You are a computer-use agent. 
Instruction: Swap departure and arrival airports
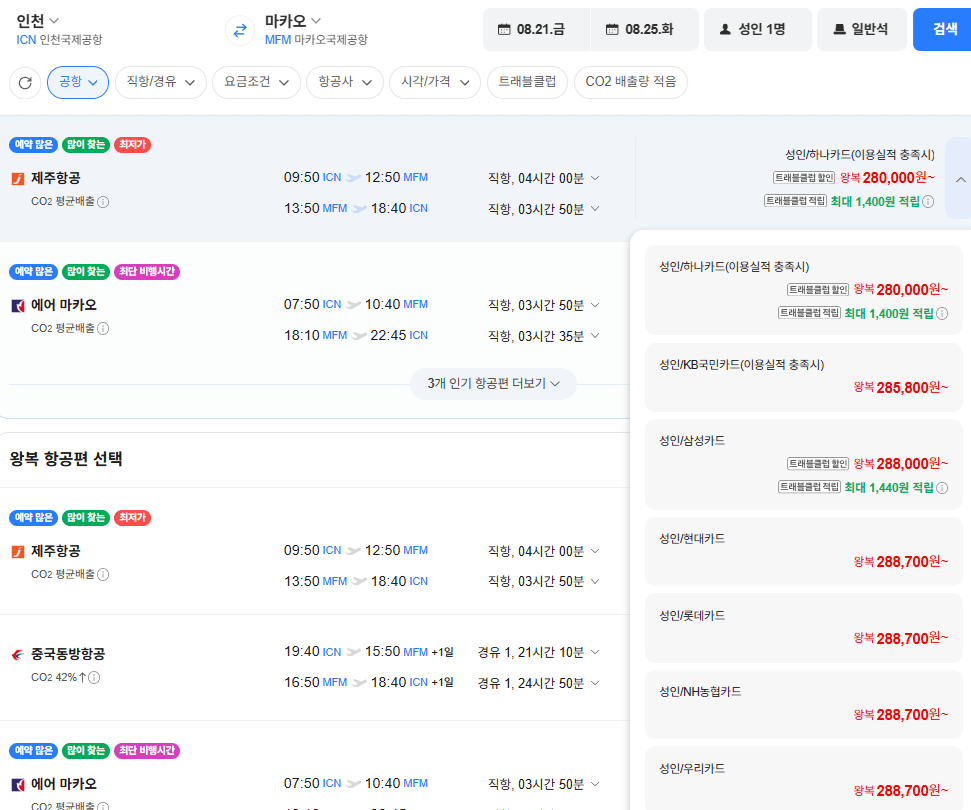[240, 30]
